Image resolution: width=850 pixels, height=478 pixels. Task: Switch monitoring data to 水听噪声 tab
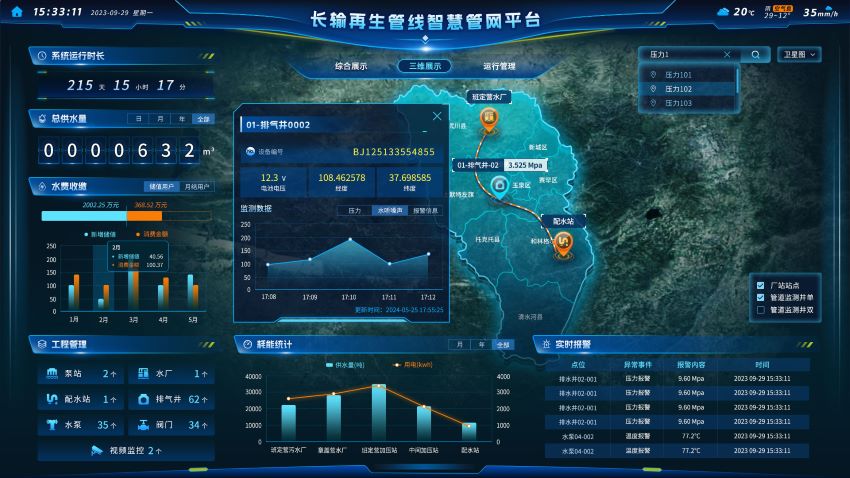click(x=390, y=210)
